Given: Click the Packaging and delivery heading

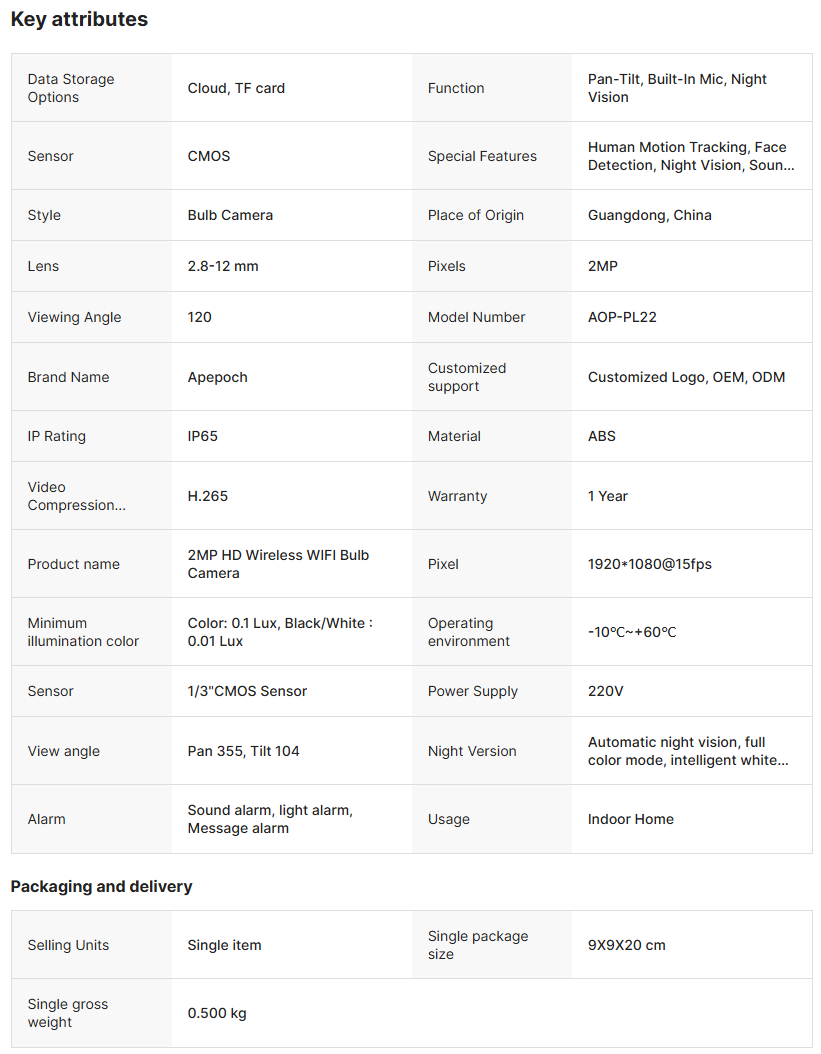Looking at the screenshot, I should [101, 886].
